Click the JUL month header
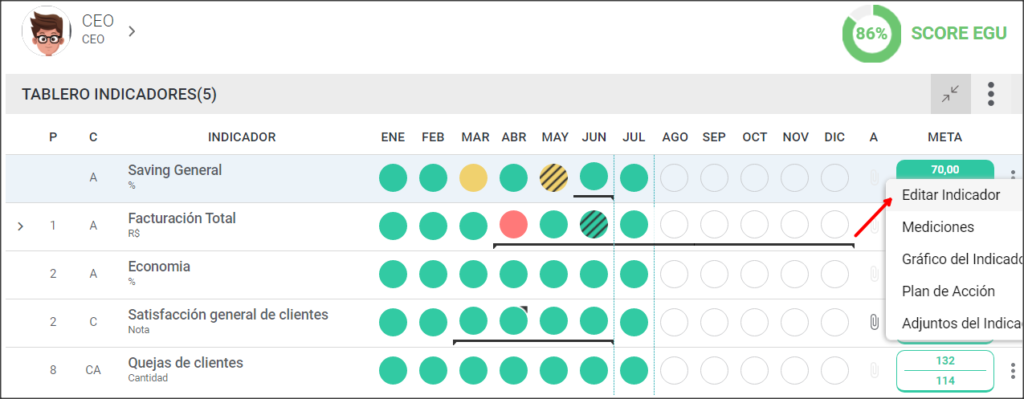The width and height of the screenshot is (1024, 399). pyautogui.click(x=634, y=137)
